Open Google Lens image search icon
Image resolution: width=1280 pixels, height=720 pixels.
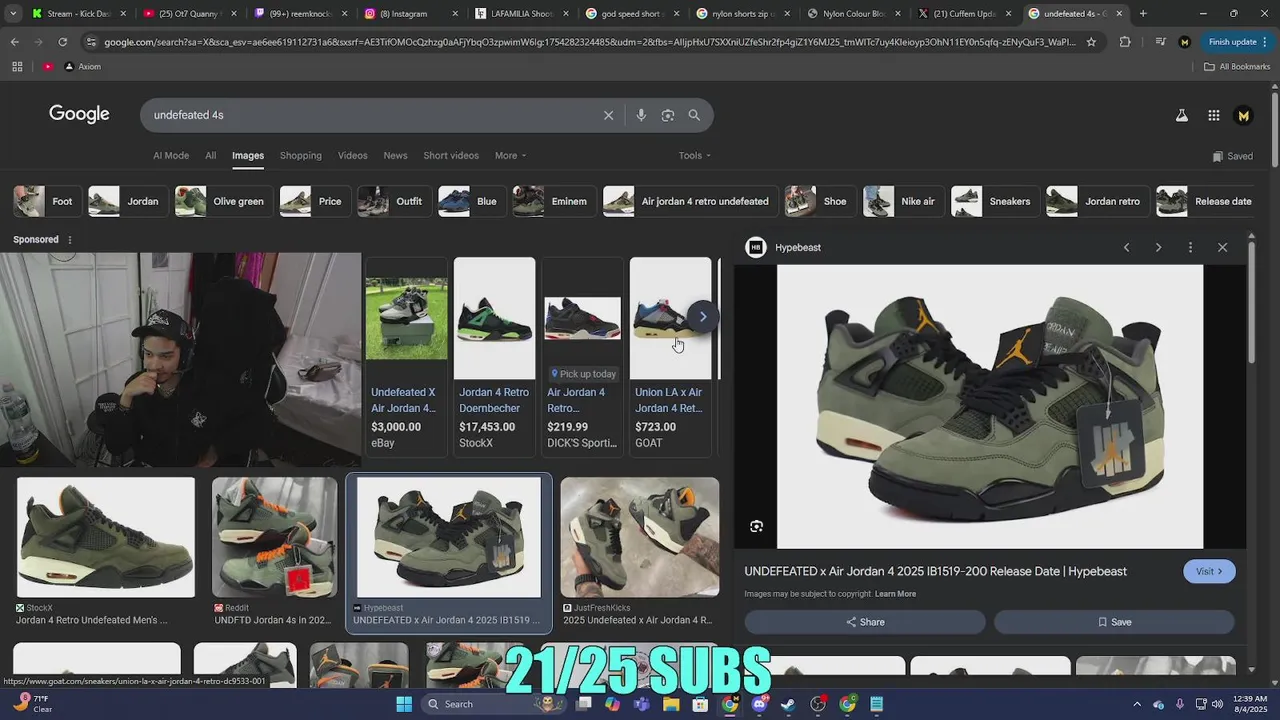(x=668, y=115)
